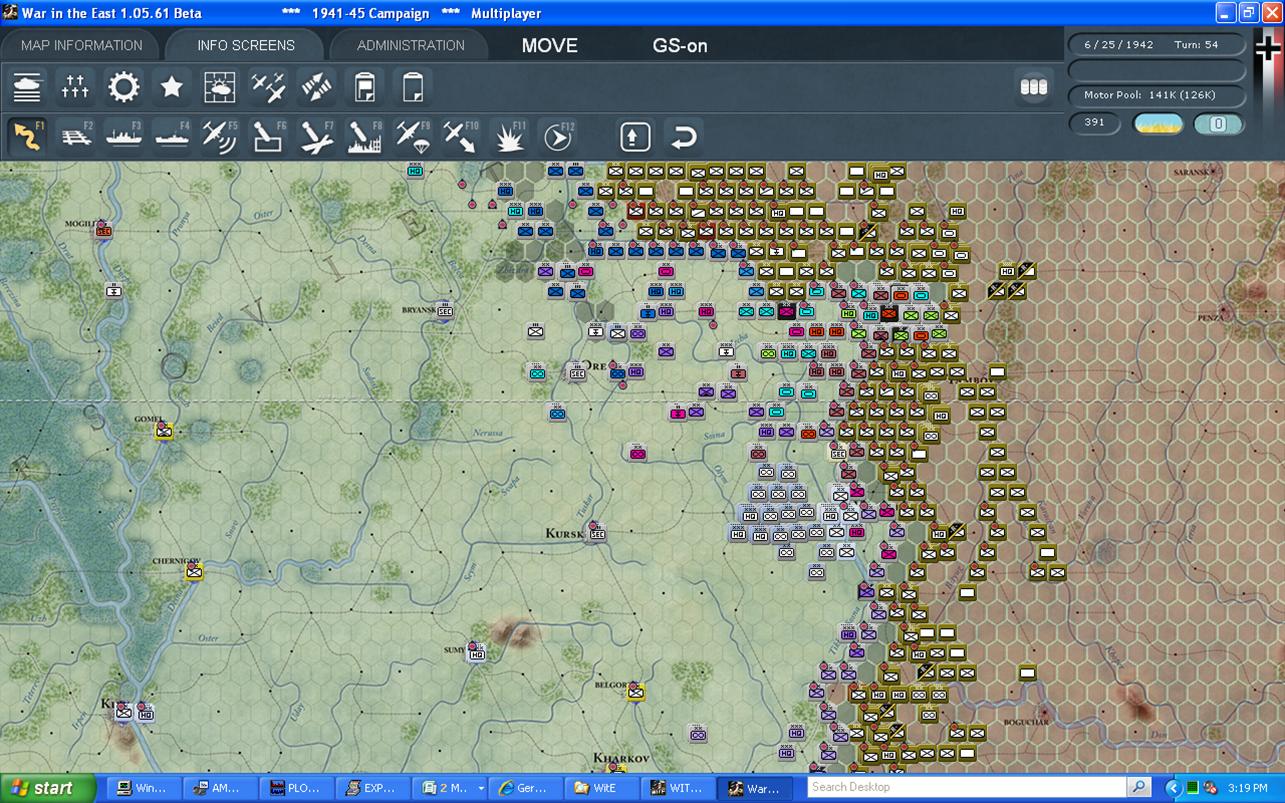
Task: Switch to the 'War...' taskbar window
Action: (757, 788)
